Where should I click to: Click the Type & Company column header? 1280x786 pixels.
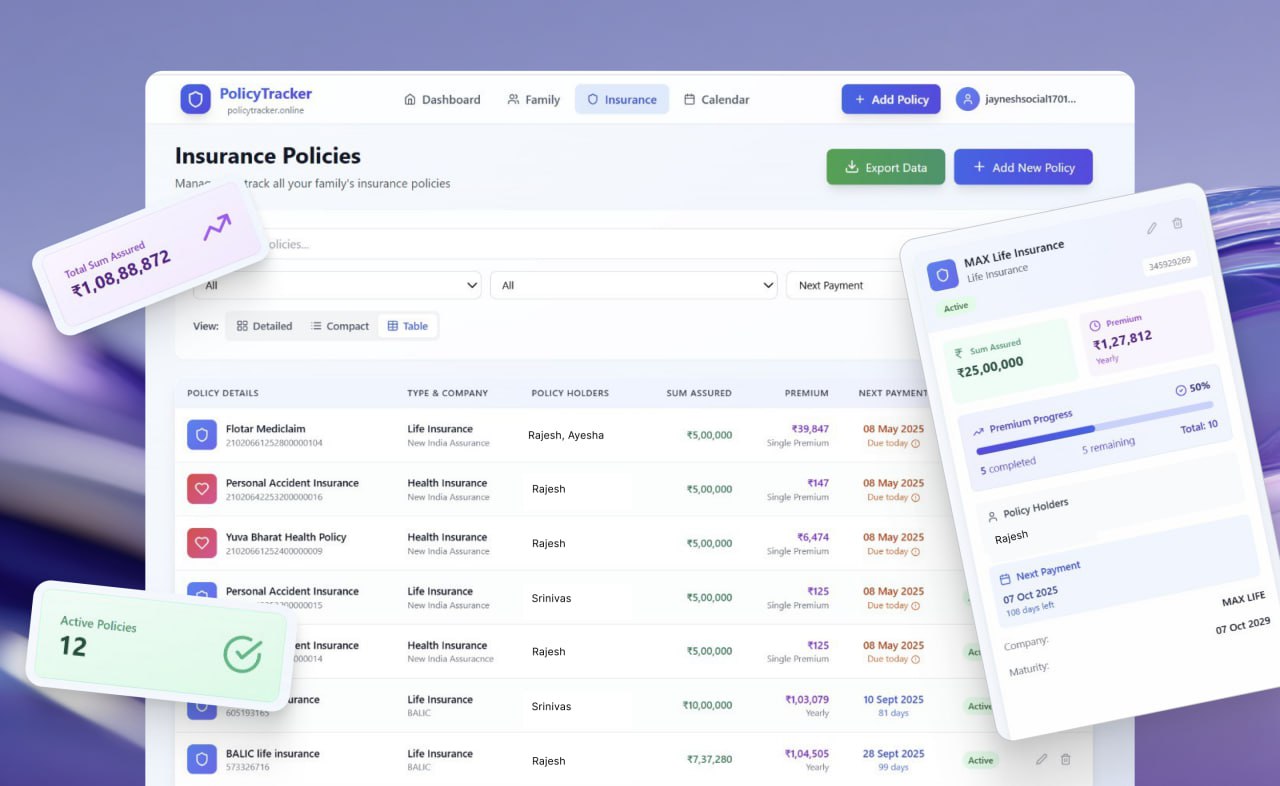point(448,393)
